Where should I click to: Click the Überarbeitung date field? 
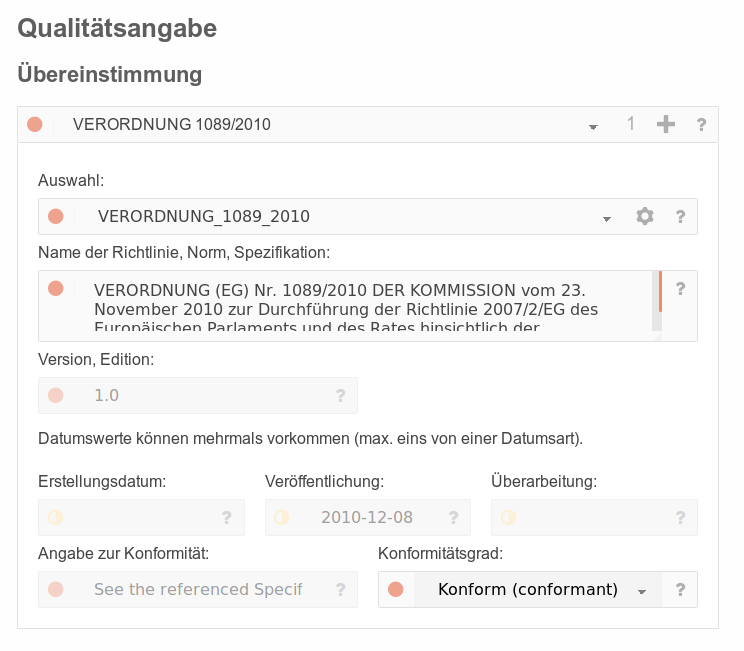tap(594, 518)
